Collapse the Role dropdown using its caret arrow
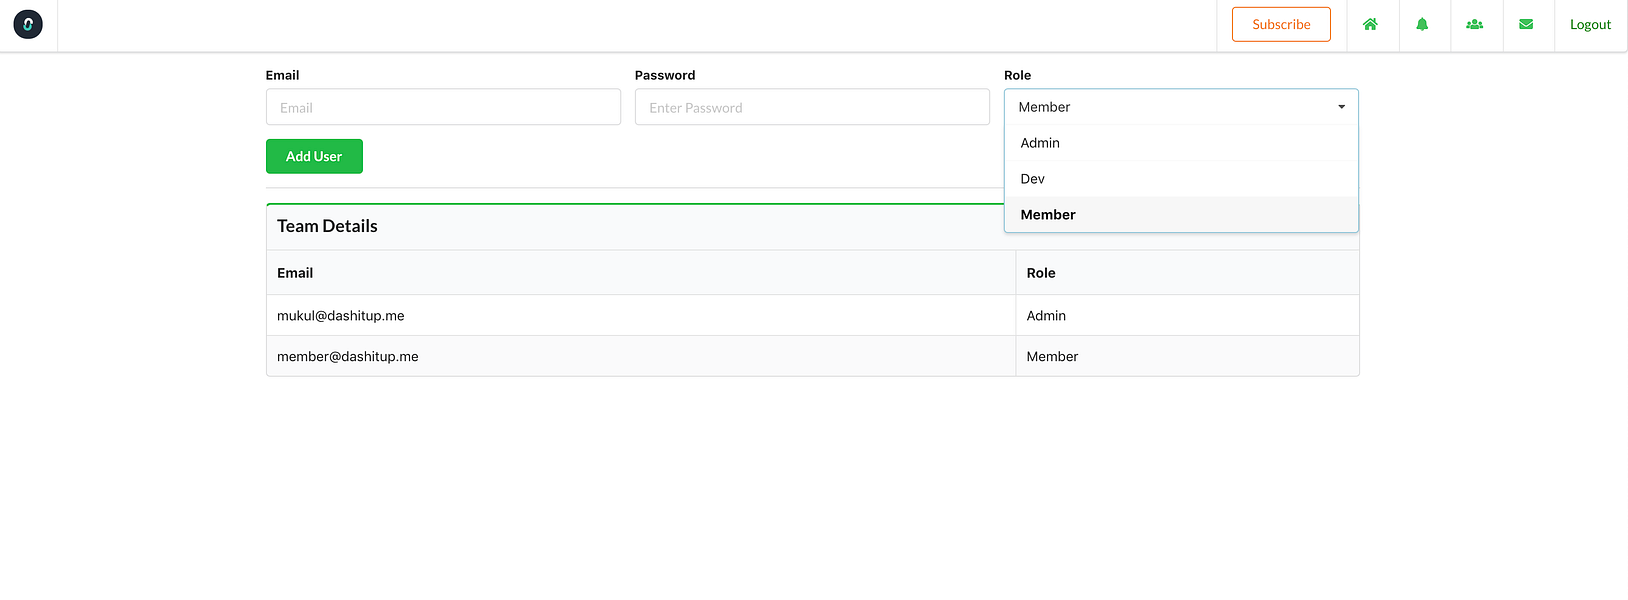The height and width of the screenshot is (600, 1628). (x=1341, y=107)
